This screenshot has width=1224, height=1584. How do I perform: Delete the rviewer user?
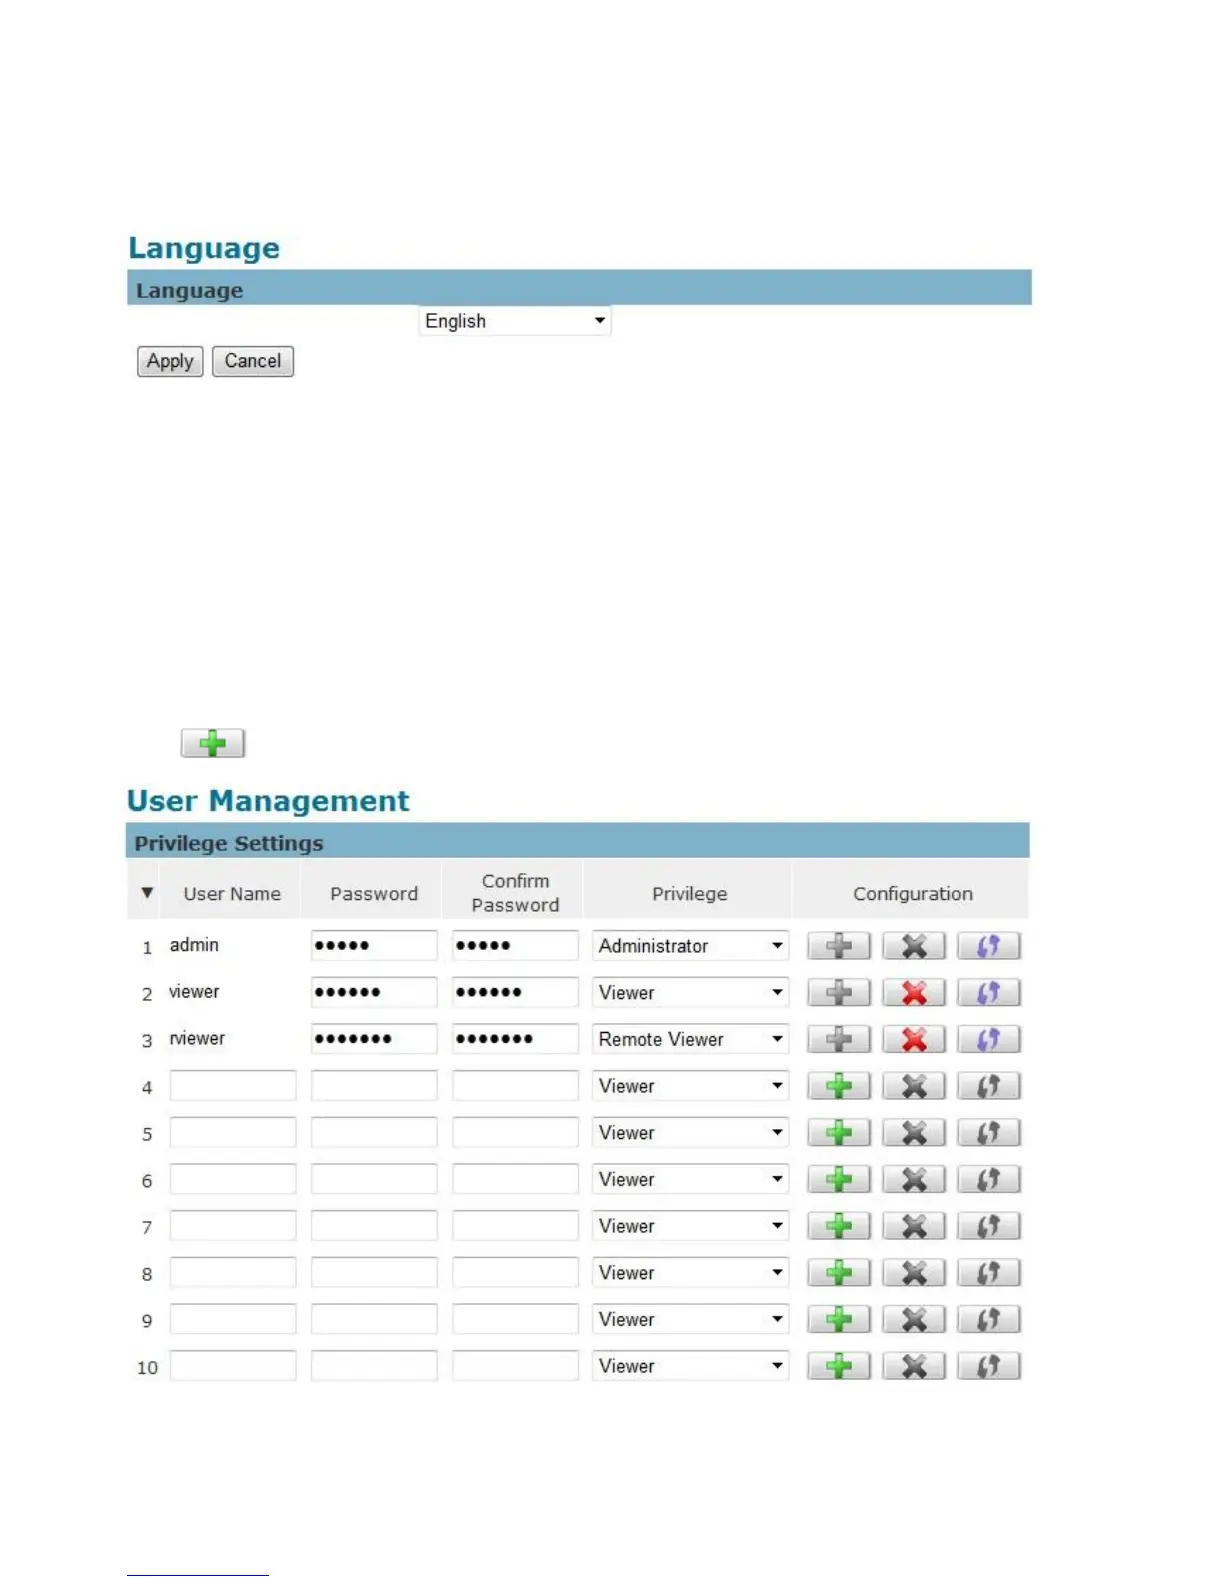tap(914, 1039)
